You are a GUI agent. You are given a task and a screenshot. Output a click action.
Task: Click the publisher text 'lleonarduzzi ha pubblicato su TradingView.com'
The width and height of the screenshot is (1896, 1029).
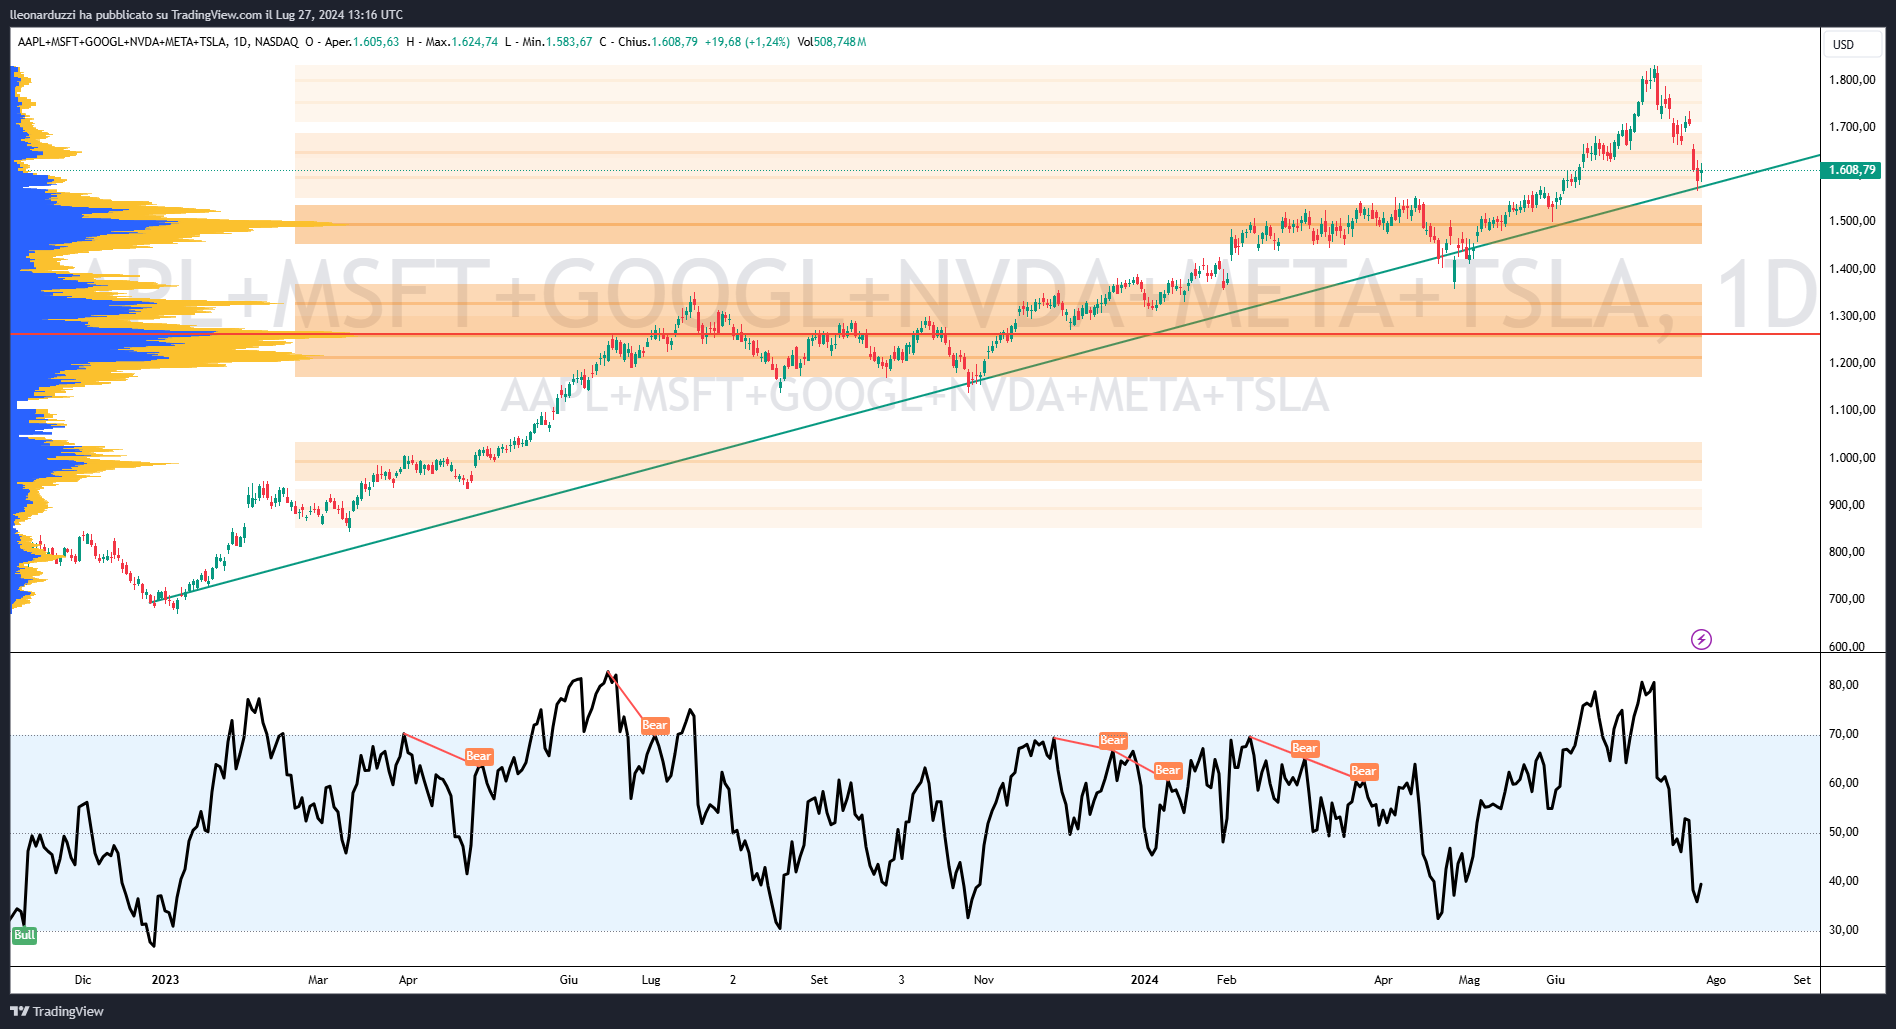(136, 14)
